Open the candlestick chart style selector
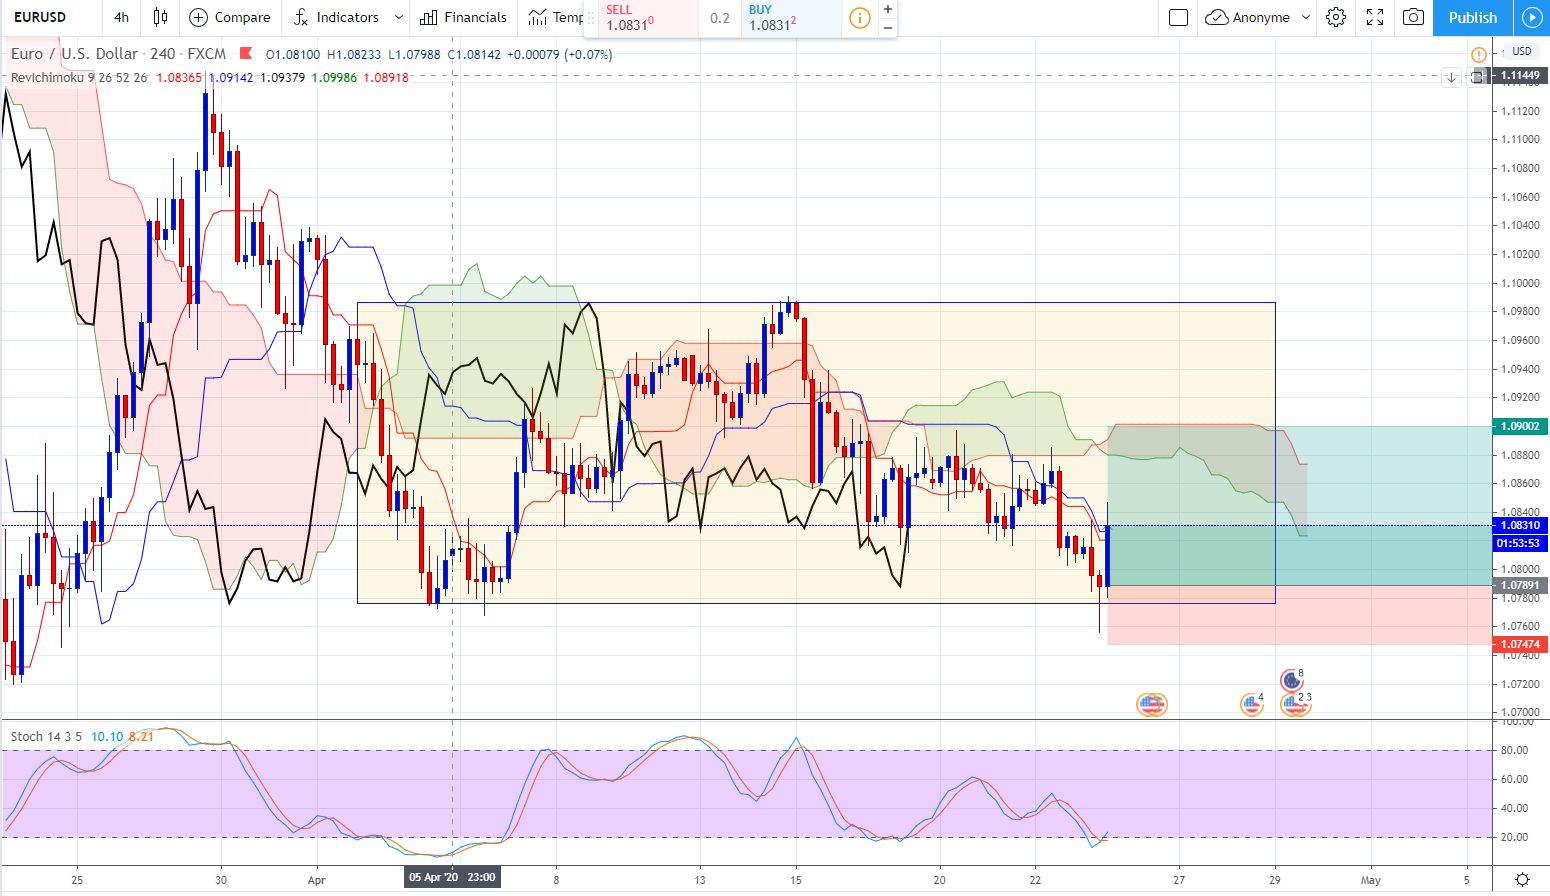The height and width of the screenshot is (896, 1550). coord(160,17)
